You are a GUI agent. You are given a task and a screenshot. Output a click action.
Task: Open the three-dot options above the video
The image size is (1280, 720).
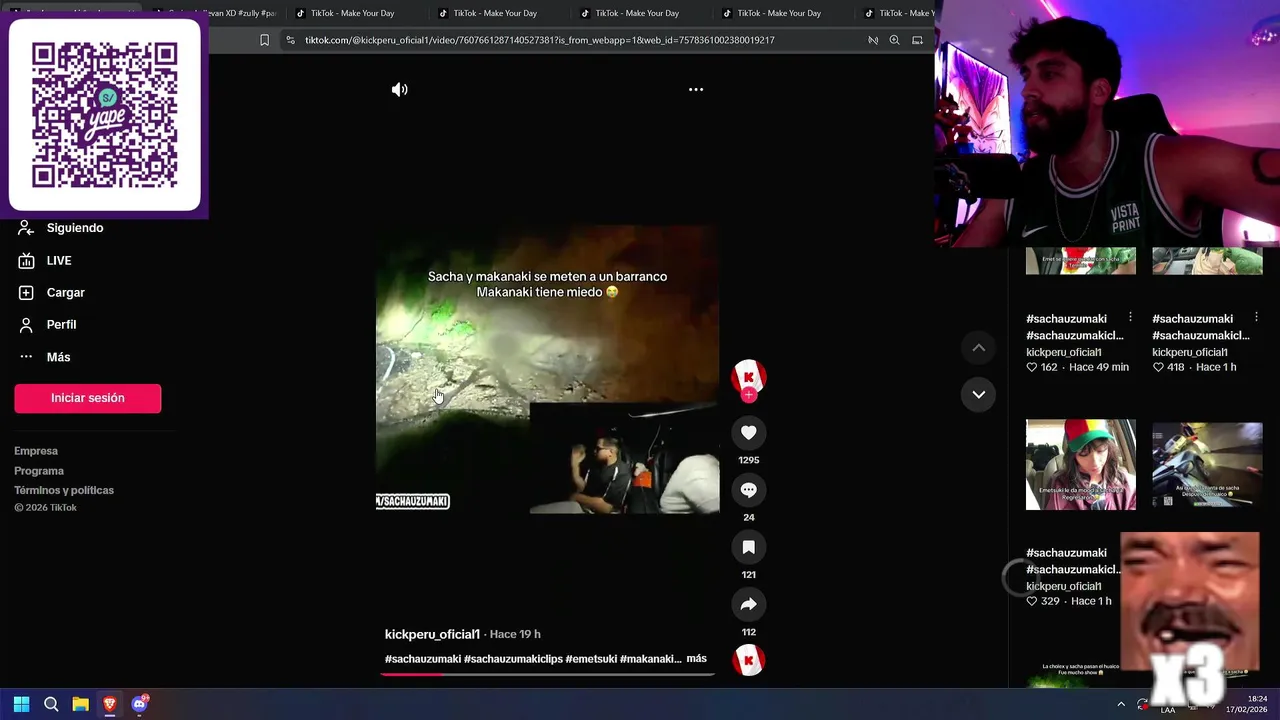coord(696,89)
